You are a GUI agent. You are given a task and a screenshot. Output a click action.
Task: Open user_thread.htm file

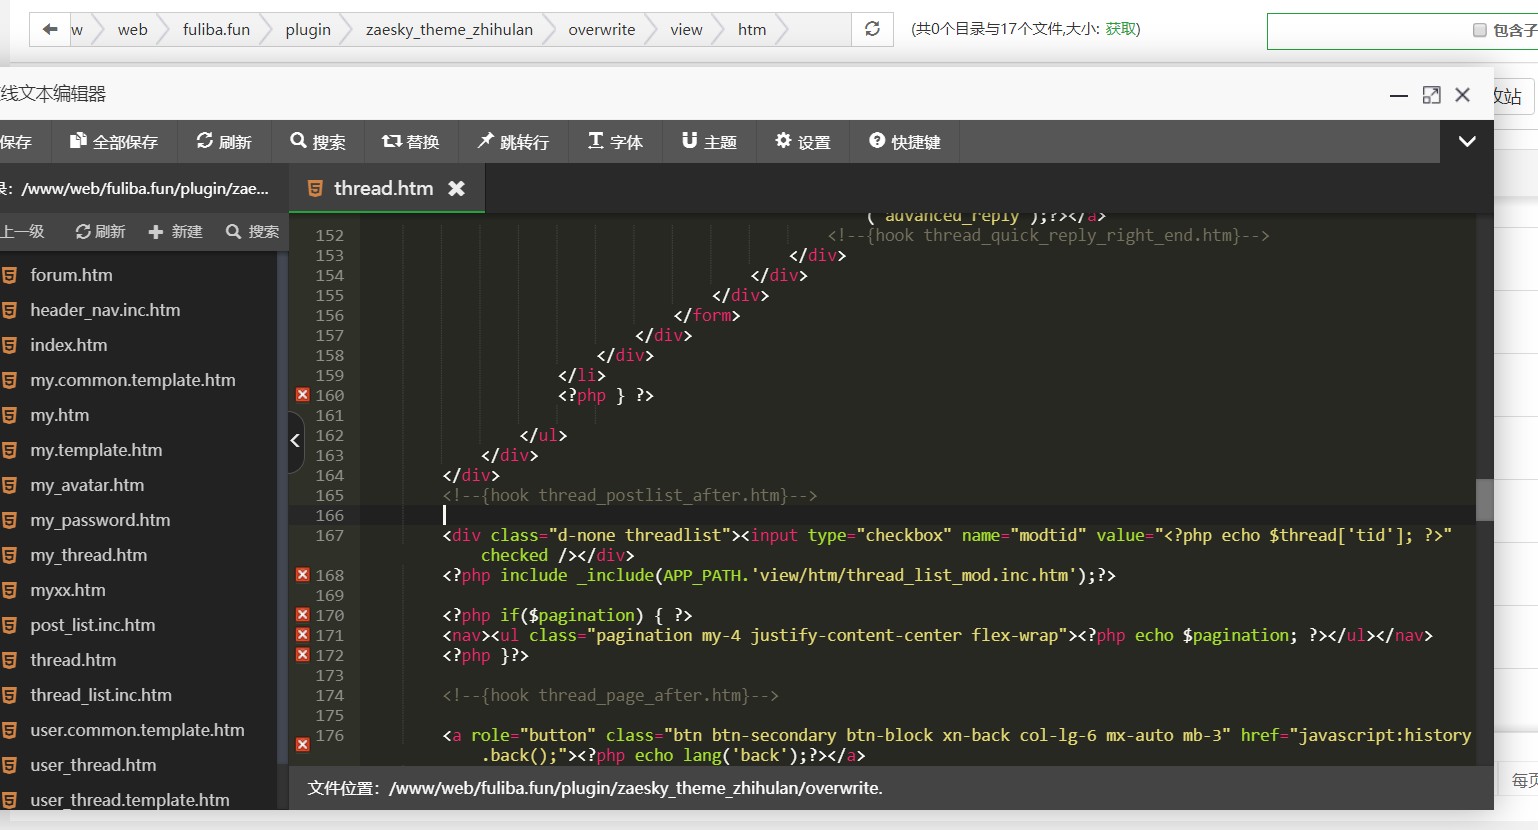93,765
